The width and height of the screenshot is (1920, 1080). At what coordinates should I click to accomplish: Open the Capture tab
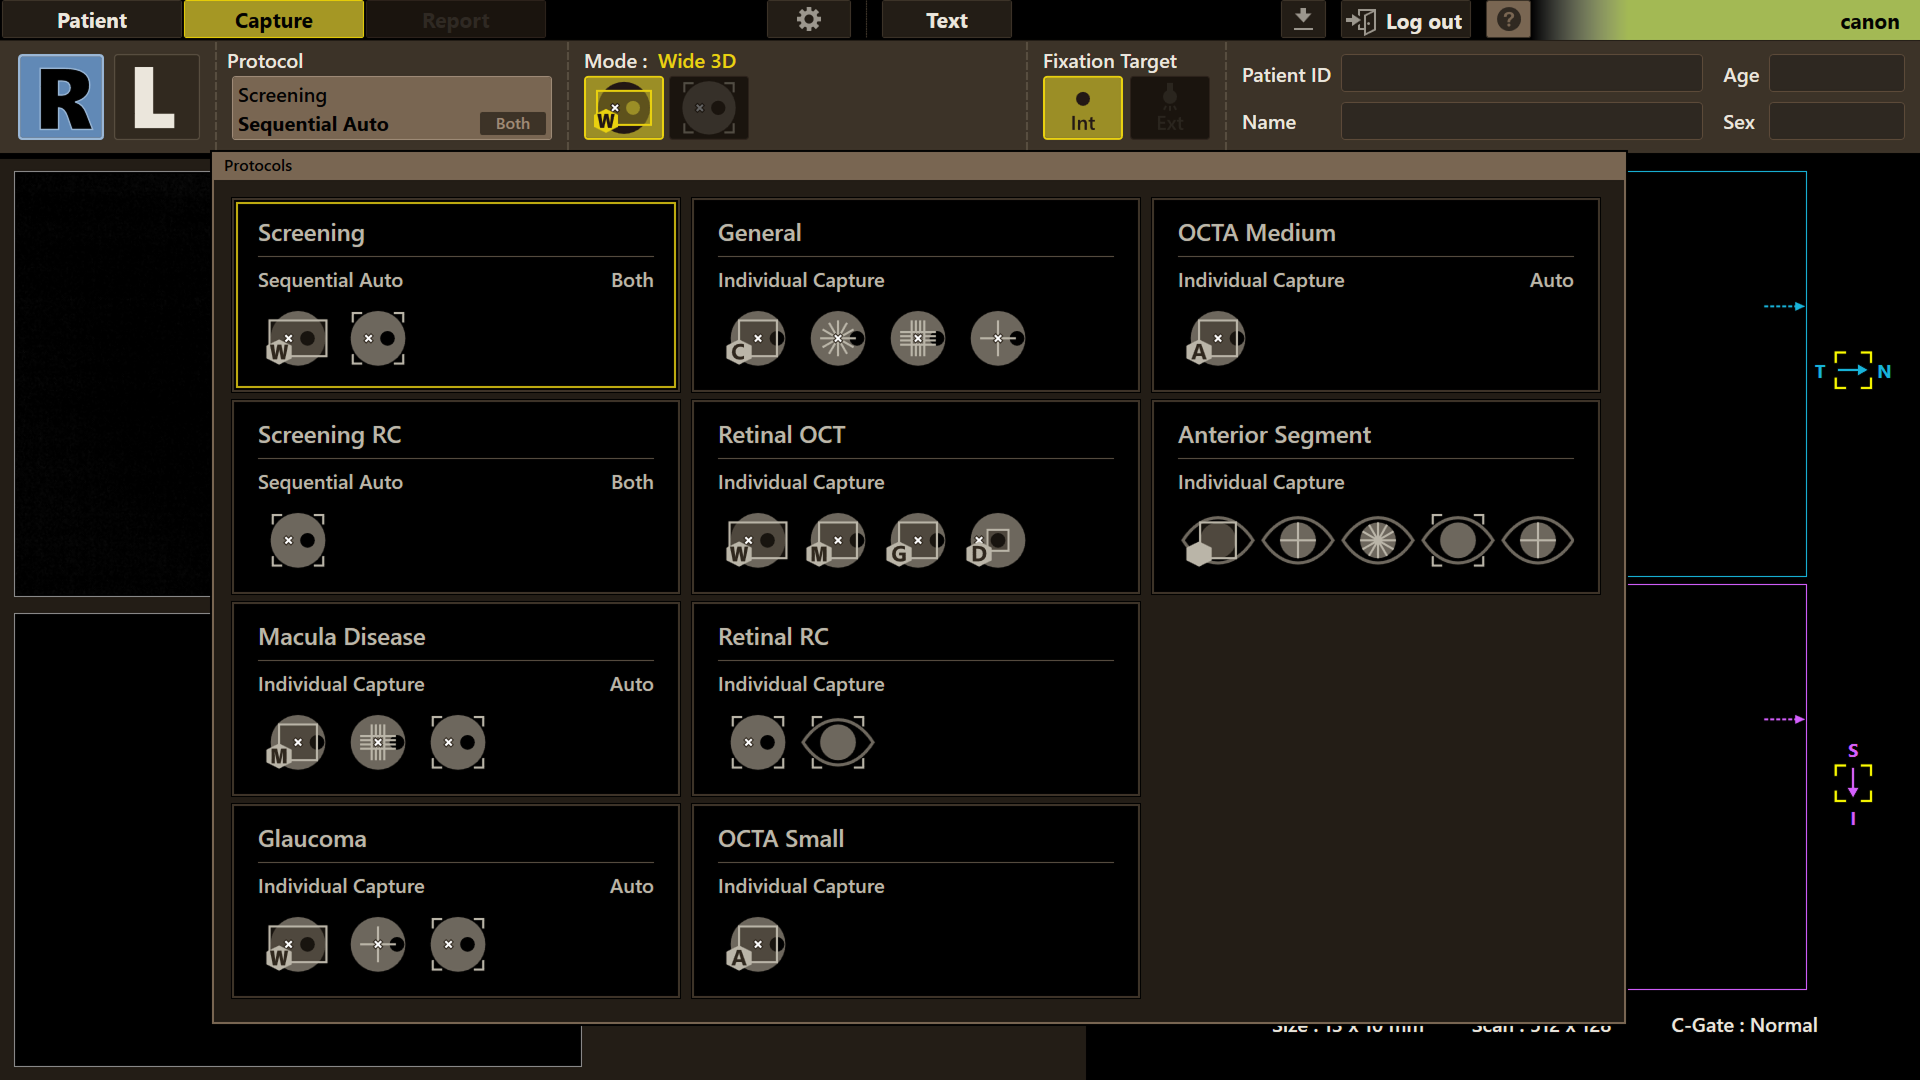273,20
